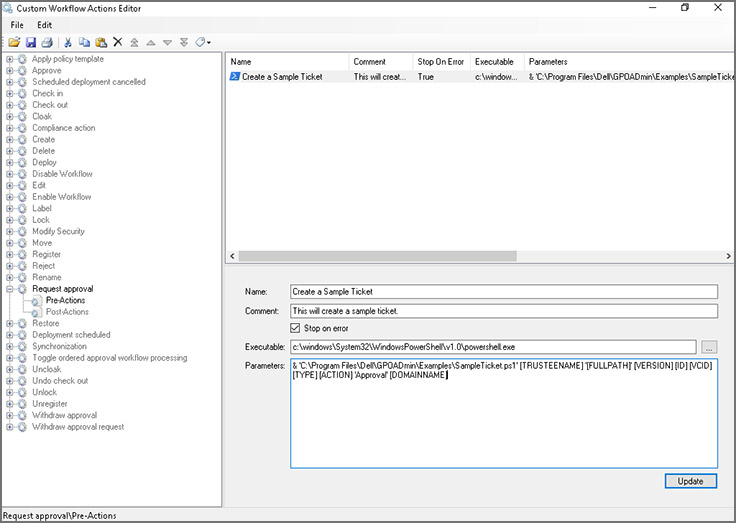Click the horizontal scrollbar thumb in the actions list
The height and width of the screenshot is (523, 736).
pyautogui.click(x=377, y=256)
